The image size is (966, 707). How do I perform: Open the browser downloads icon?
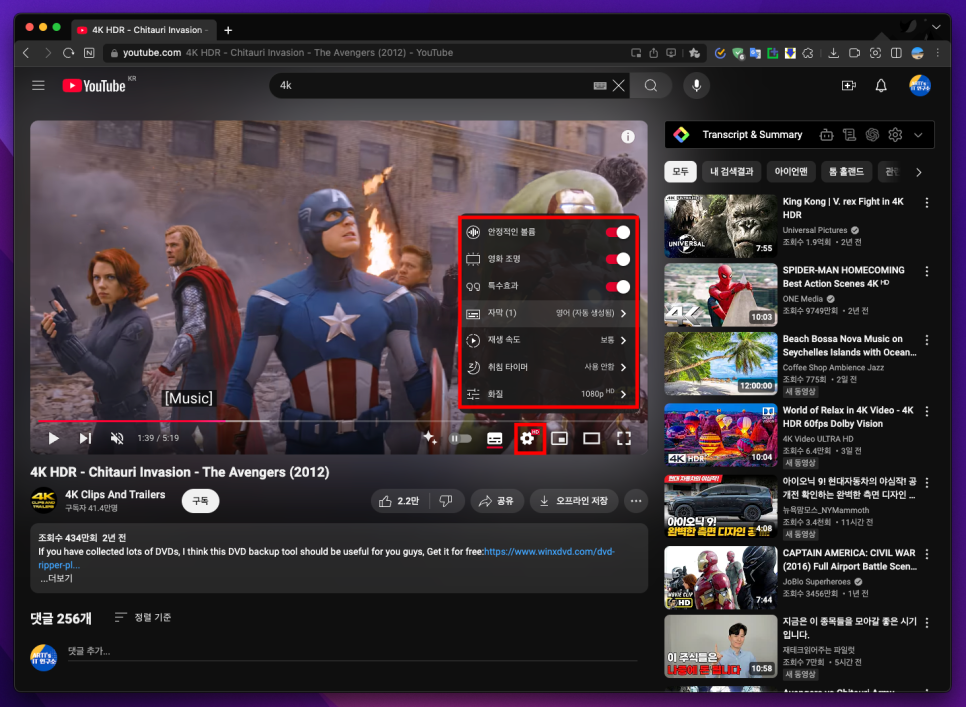[833, 53]
